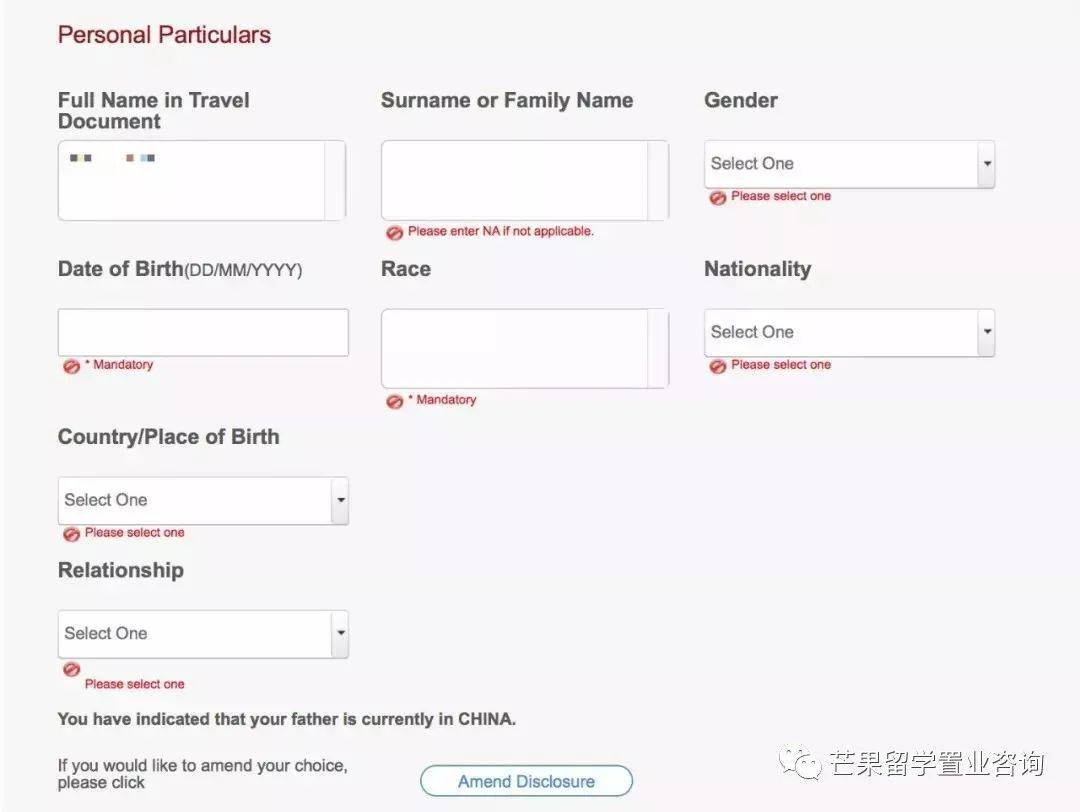The width and height of the screenshot is (1080, 812).
Task: Open the Gender dropdown
Action: (849, 164)
